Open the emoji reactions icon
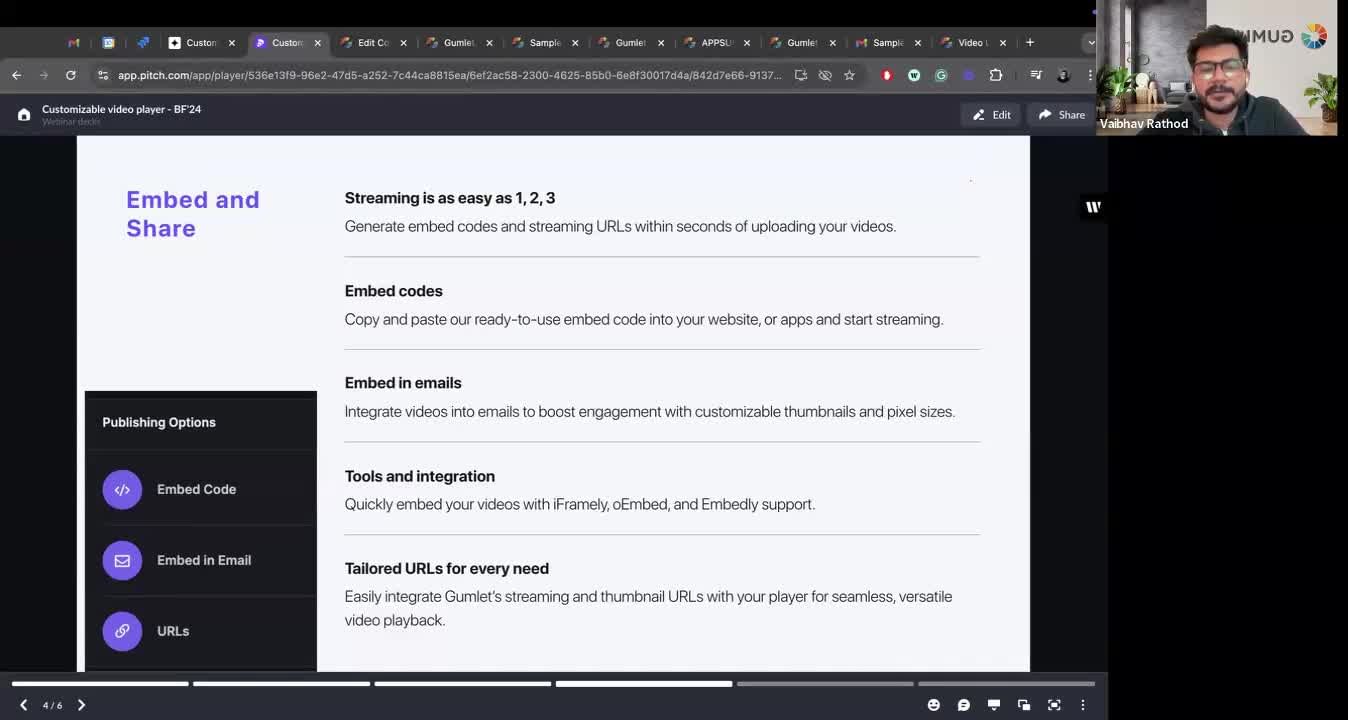The height and width of the screenshot is (720, 1348). click(x=933, y=705)
